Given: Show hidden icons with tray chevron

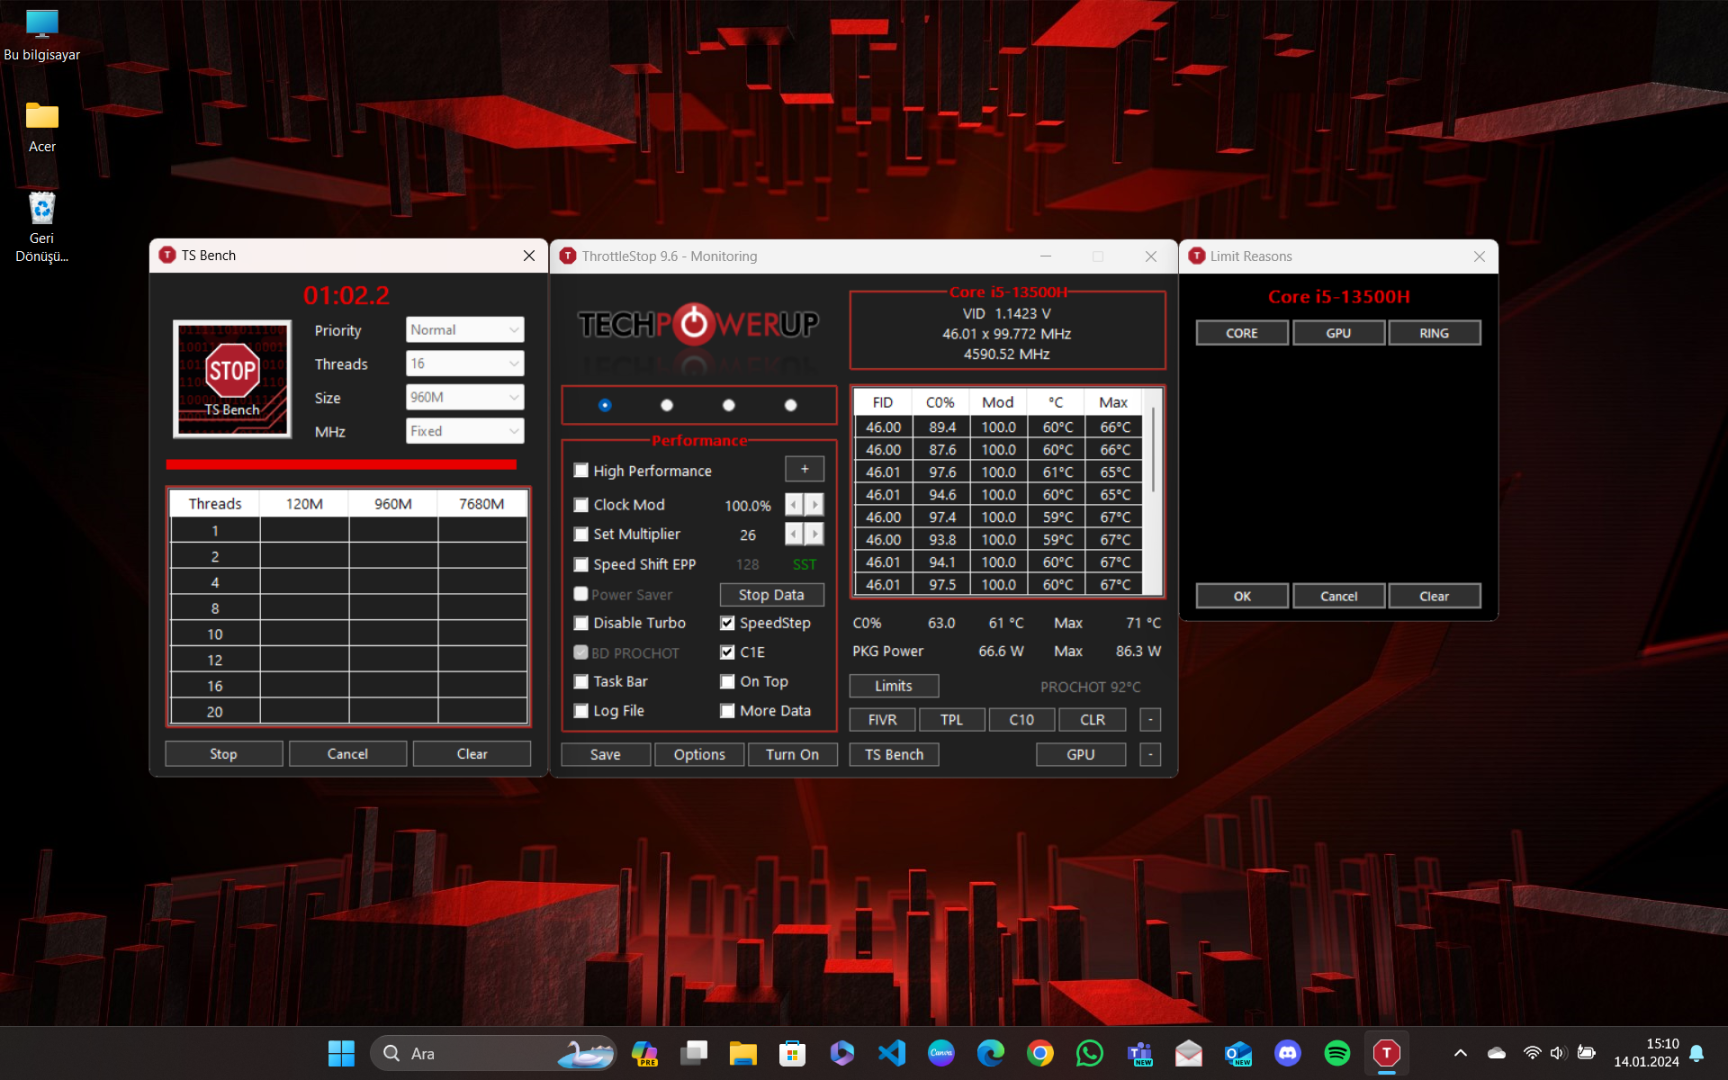Looking at the screenshot, I should (x=1460, y=1053).
